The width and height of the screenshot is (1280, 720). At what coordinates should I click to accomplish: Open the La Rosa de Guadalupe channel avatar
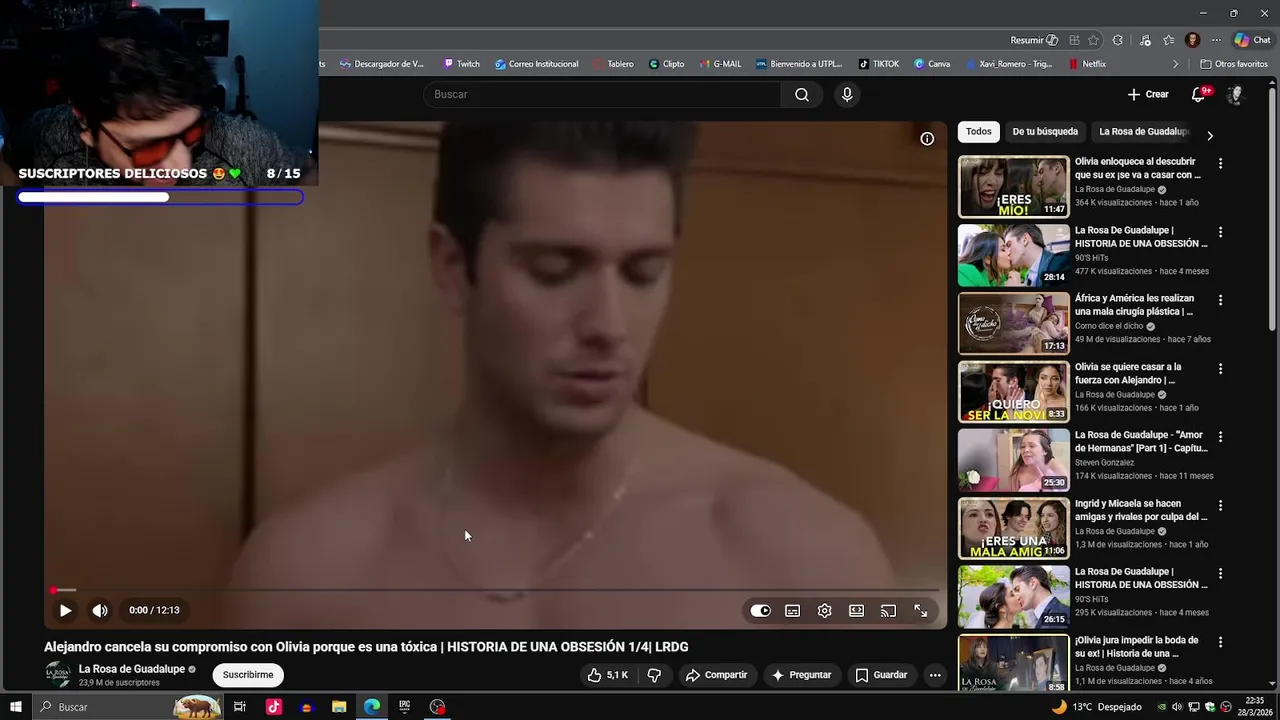58,675
